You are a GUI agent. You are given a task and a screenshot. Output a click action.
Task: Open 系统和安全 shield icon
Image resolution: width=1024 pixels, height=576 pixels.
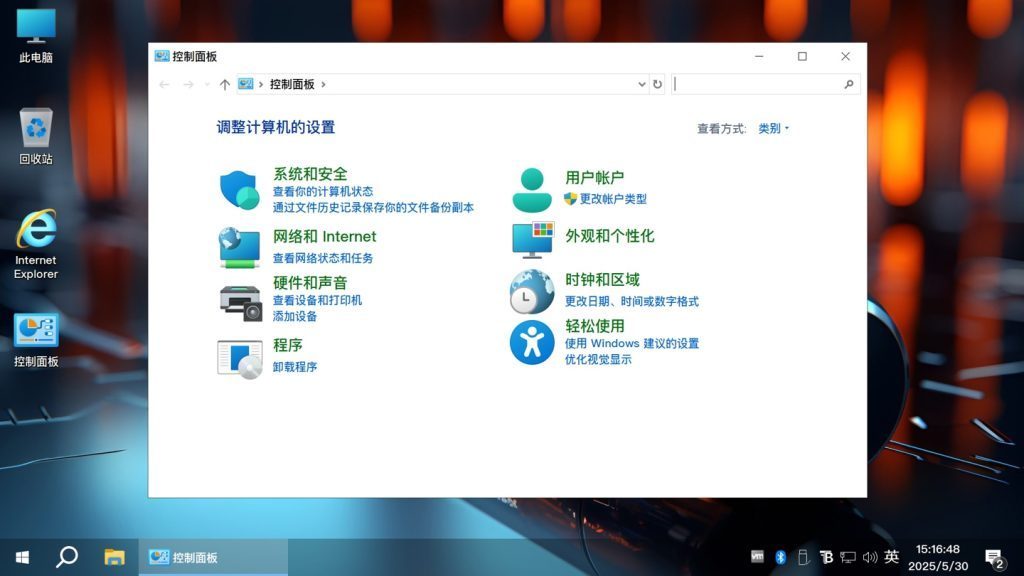pyautogui.click(x=240, y=187)
